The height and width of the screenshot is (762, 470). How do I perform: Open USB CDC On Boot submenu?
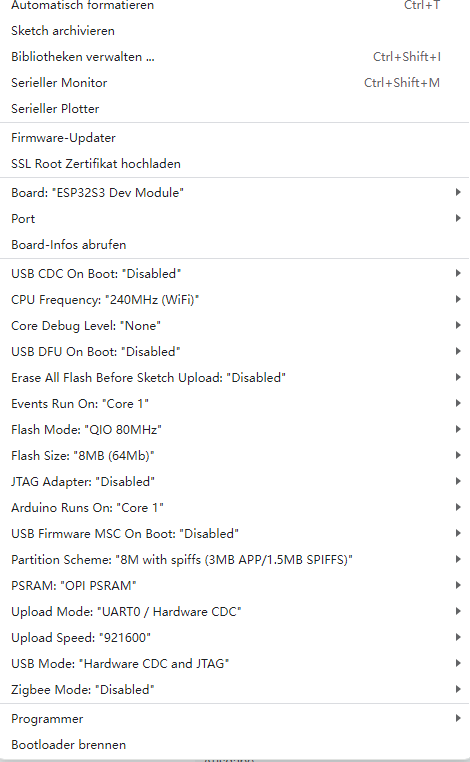(235, 274)
